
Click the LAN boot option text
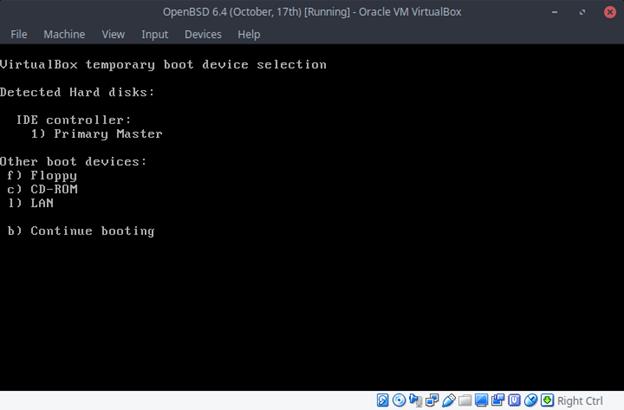click(42, 203)
